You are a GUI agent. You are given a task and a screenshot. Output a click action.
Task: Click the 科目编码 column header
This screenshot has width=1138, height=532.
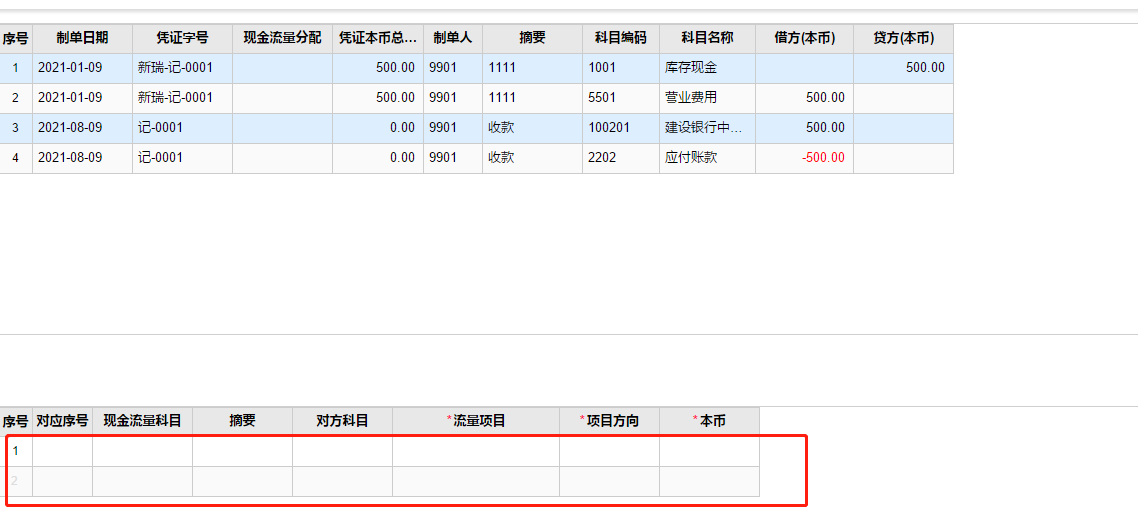coord(620,38)
